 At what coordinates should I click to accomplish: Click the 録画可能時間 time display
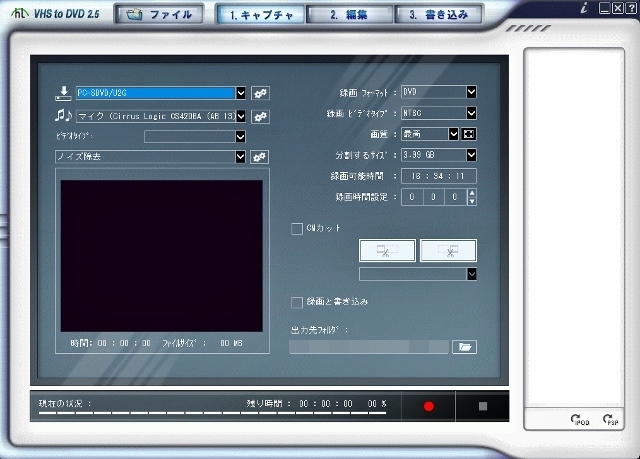tap(439, 176)
